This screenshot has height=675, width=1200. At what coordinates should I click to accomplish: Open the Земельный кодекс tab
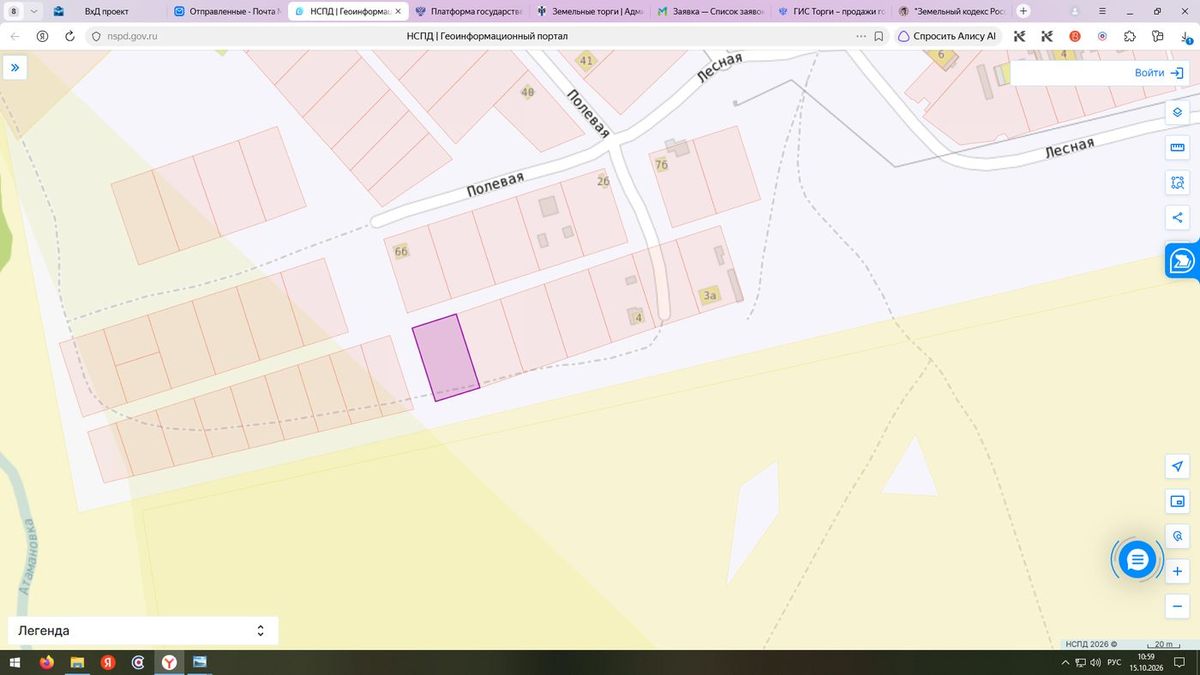coord(952,11)
